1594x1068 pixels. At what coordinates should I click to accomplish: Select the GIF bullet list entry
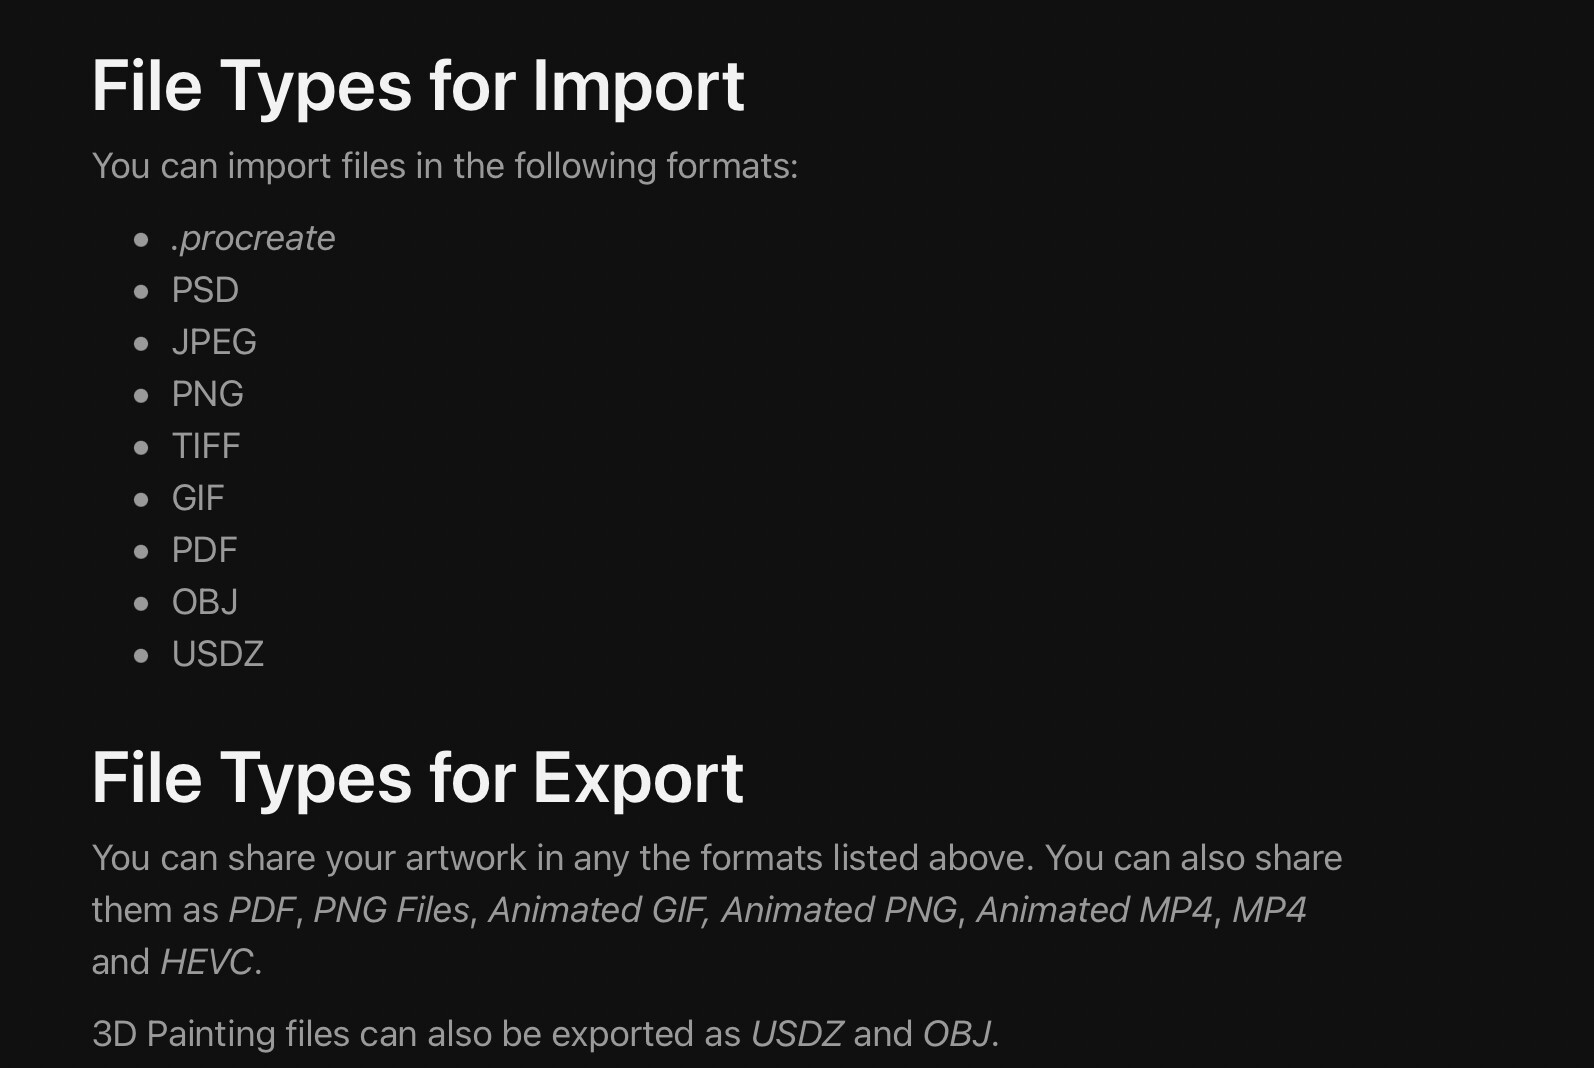pyautogui.click(x=198, y=498)
